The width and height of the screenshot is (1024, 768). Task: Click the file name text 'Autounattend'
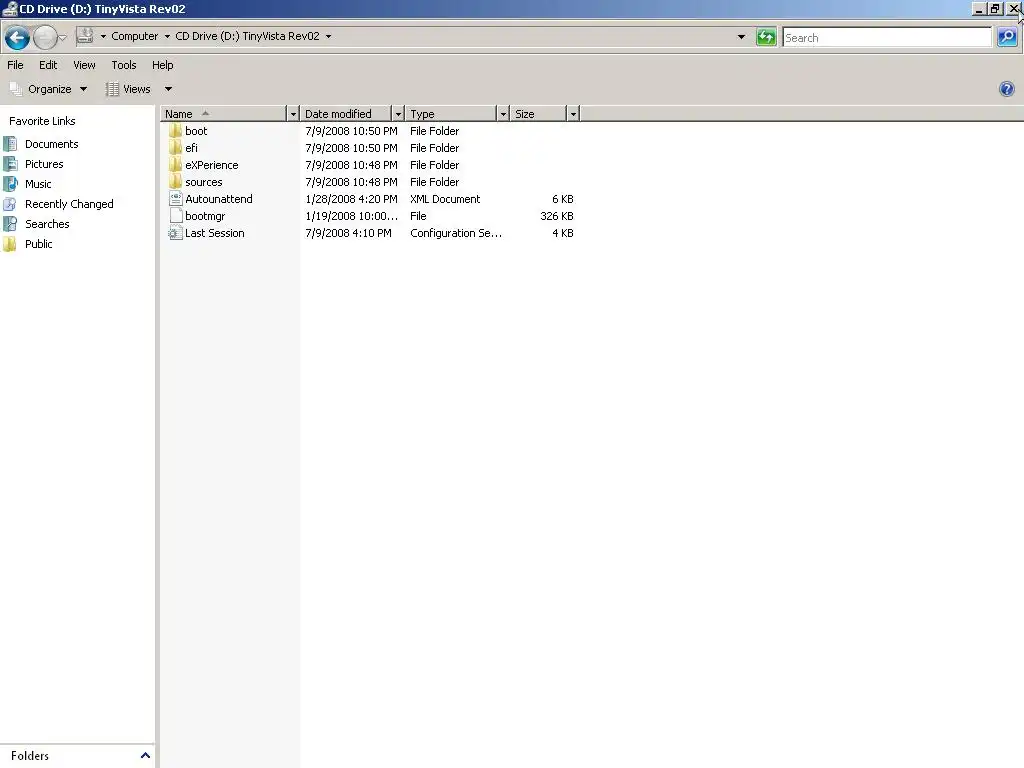point(219,199)
